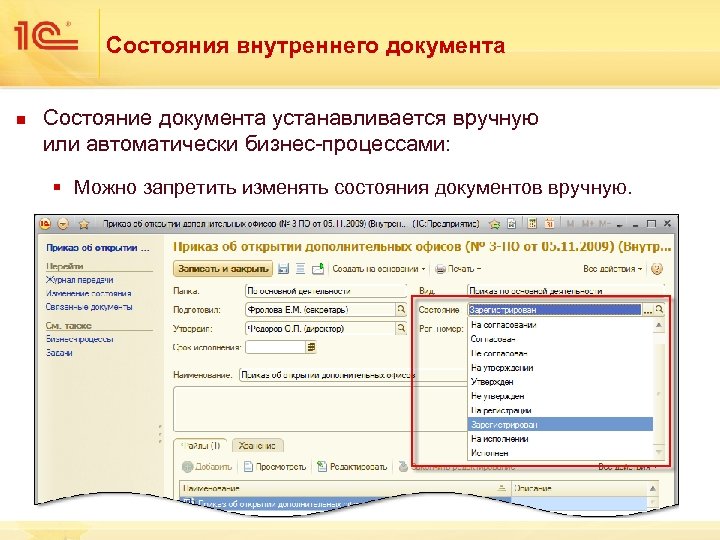Click the 'Утвердил' field with Федоров С.П.
720x540 pixels.
click(x=320, y=328)
